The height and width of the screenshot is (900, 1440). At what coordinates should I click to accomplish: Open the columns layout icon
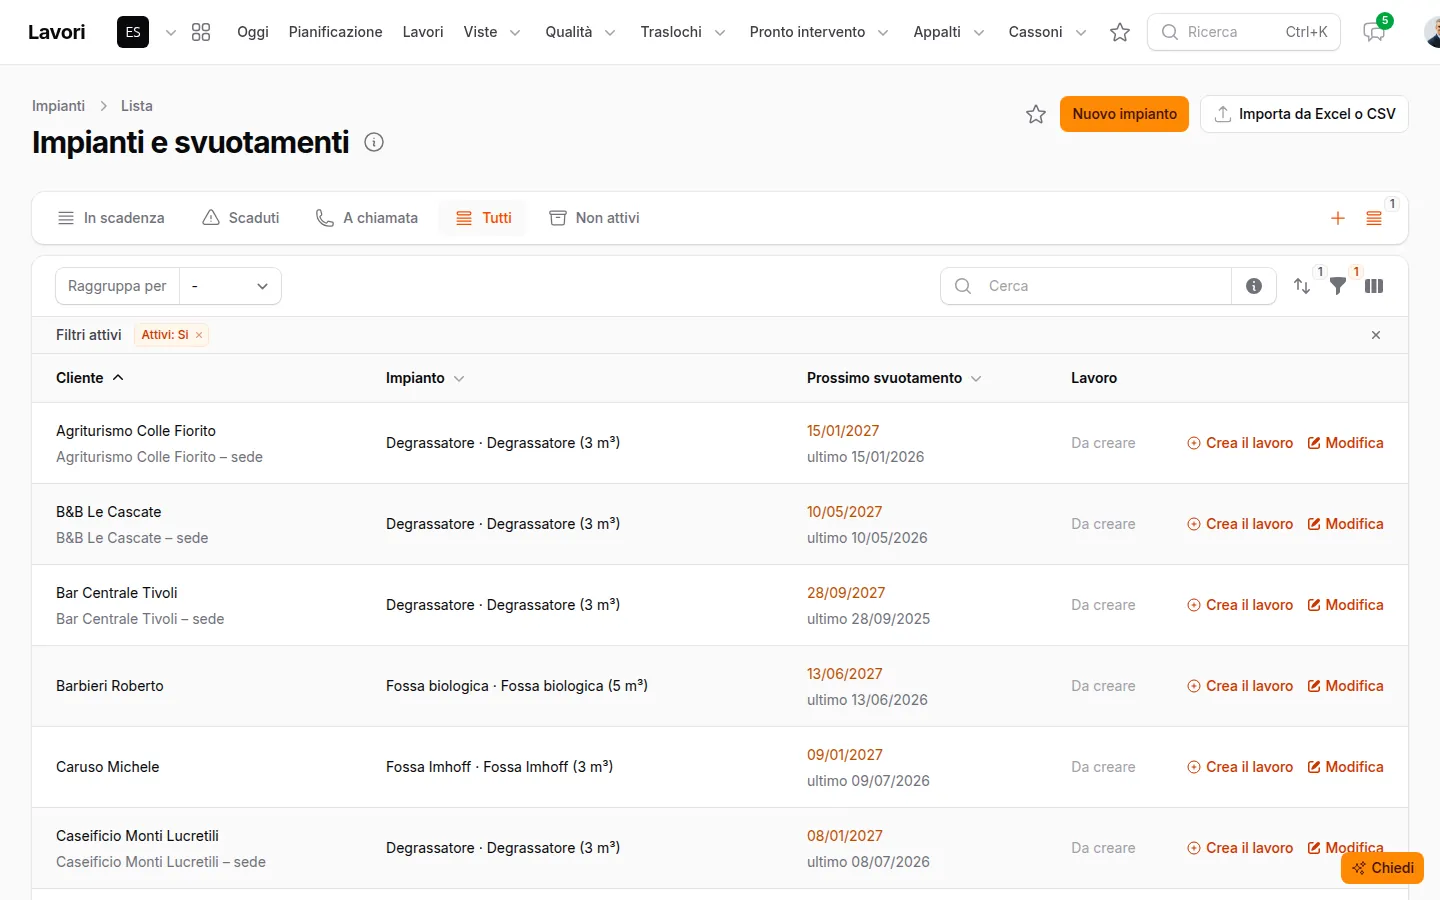[x=1374, y=286]
